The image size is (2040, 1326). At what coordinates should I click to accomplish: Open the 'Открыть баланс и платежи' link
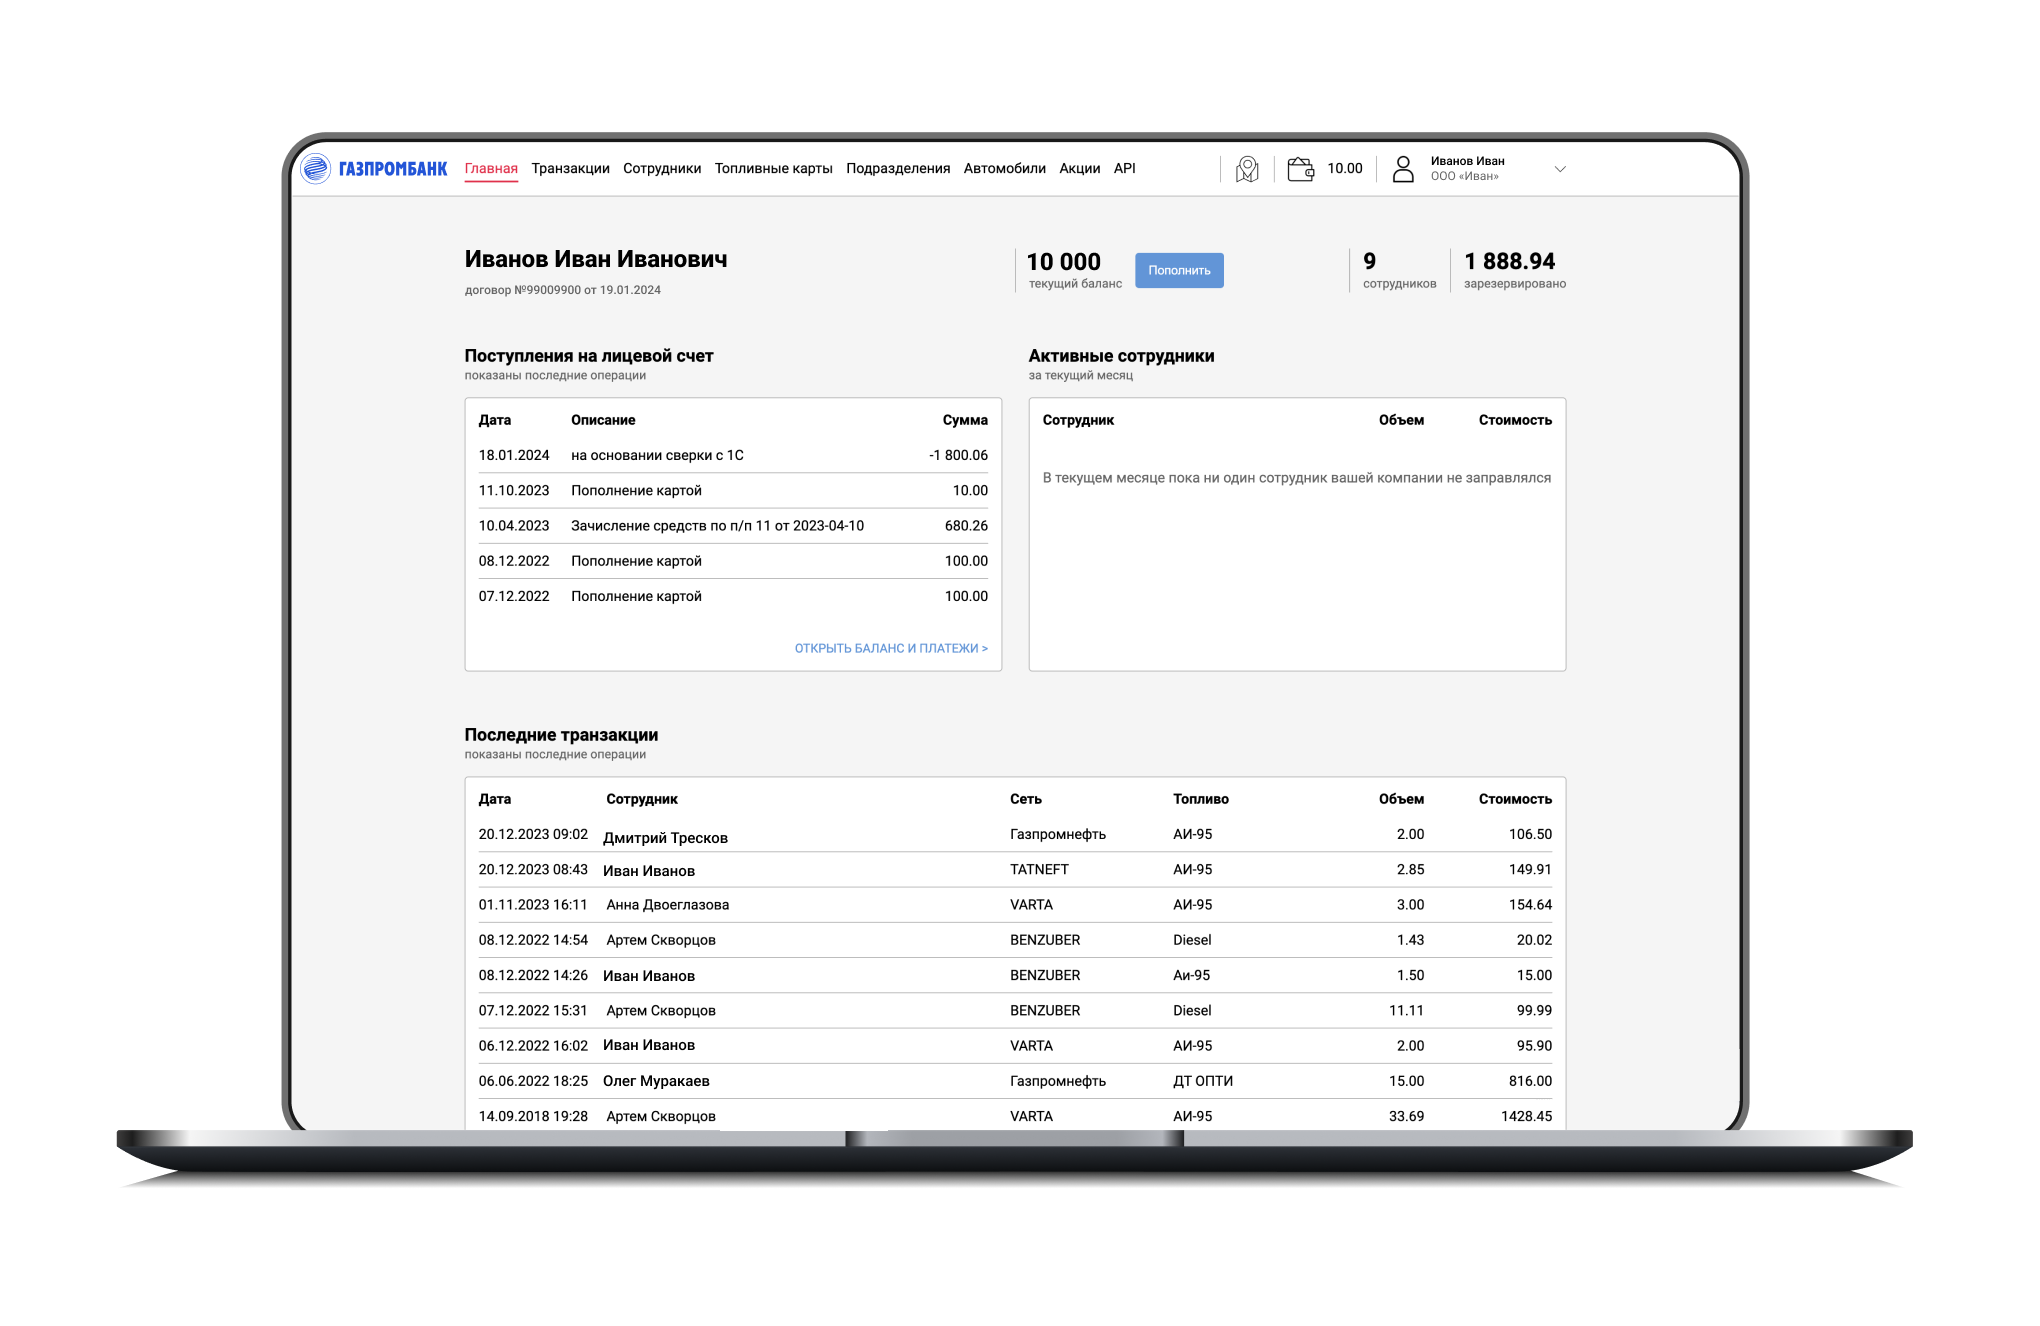[890, 649]
